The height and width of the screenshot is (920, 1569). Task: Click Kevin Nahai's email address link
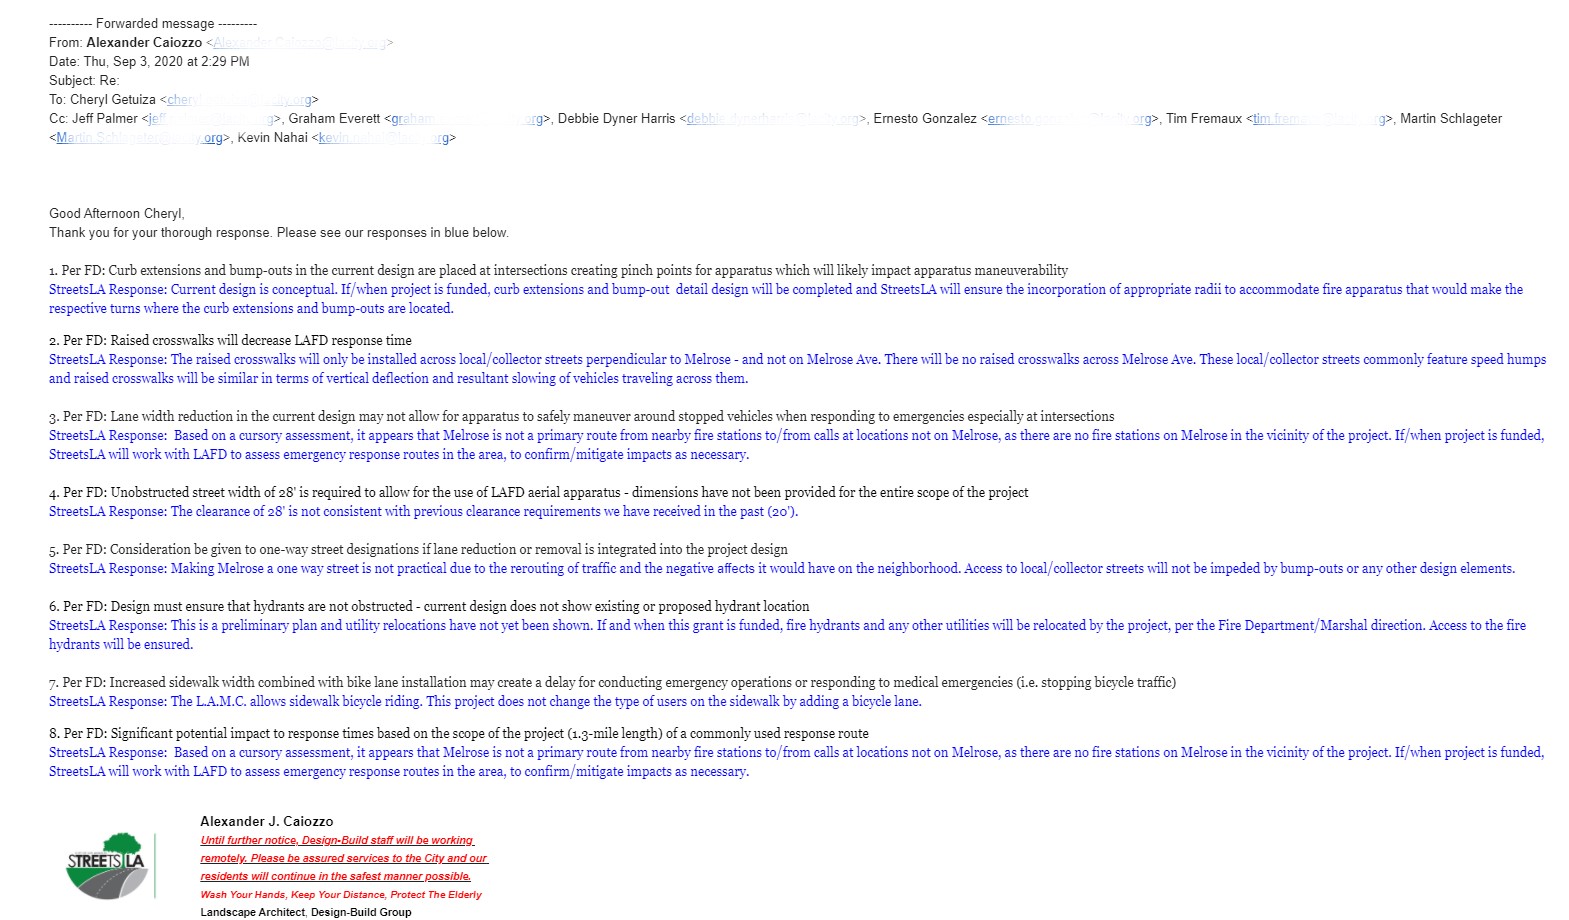(383, 138)
